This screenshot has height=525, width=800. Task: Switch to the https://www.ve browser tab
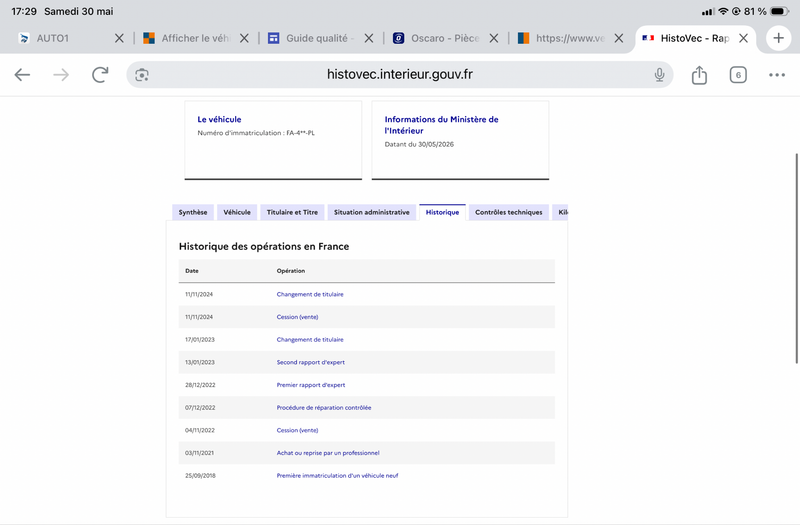tap(570, 38)
